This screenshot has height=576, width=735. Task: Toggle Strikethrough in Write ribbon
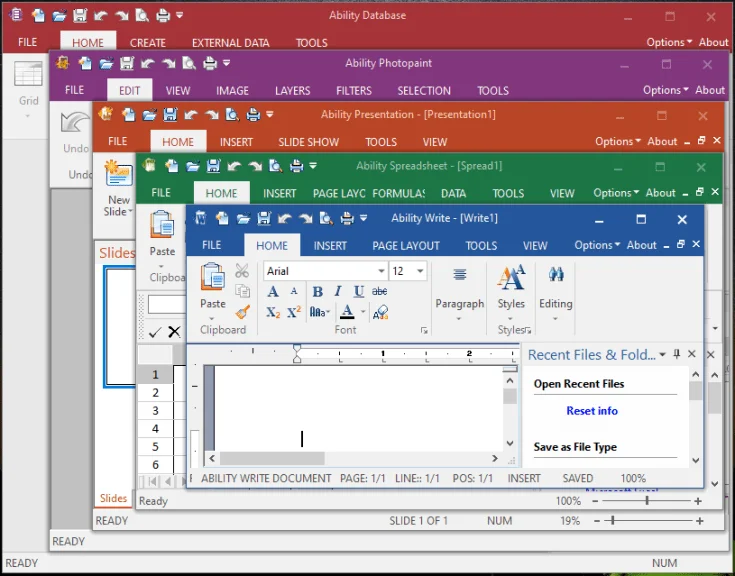(x=379, y=292)
